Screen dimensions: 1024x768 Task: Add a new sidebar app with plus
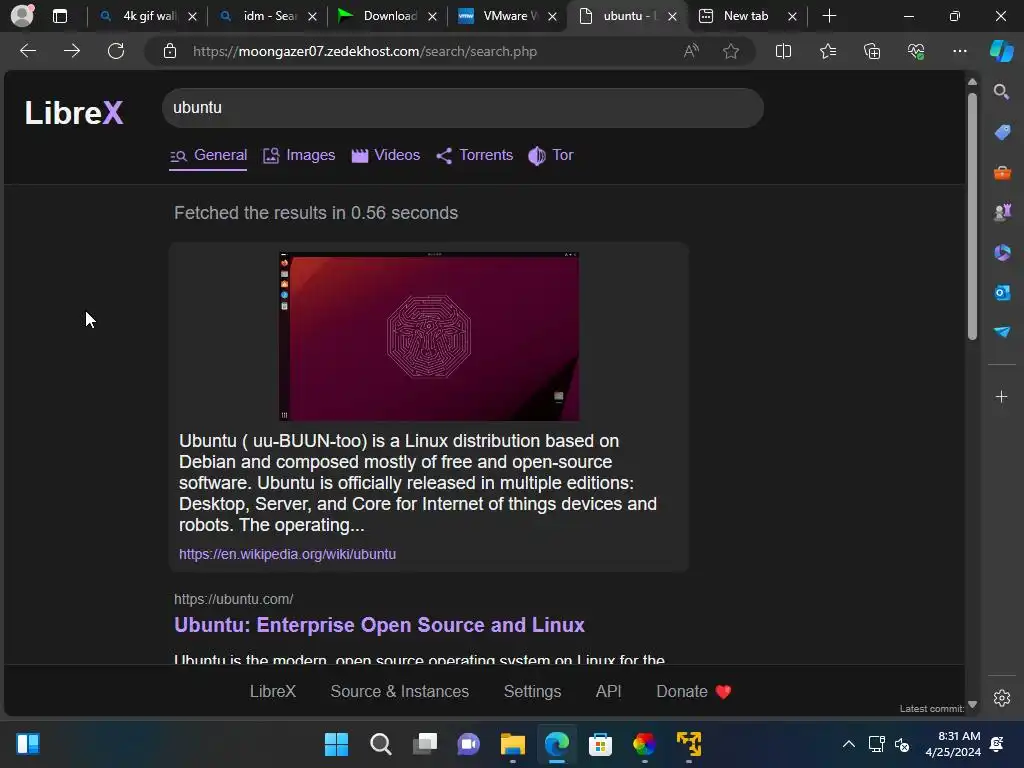point(1001,396)
